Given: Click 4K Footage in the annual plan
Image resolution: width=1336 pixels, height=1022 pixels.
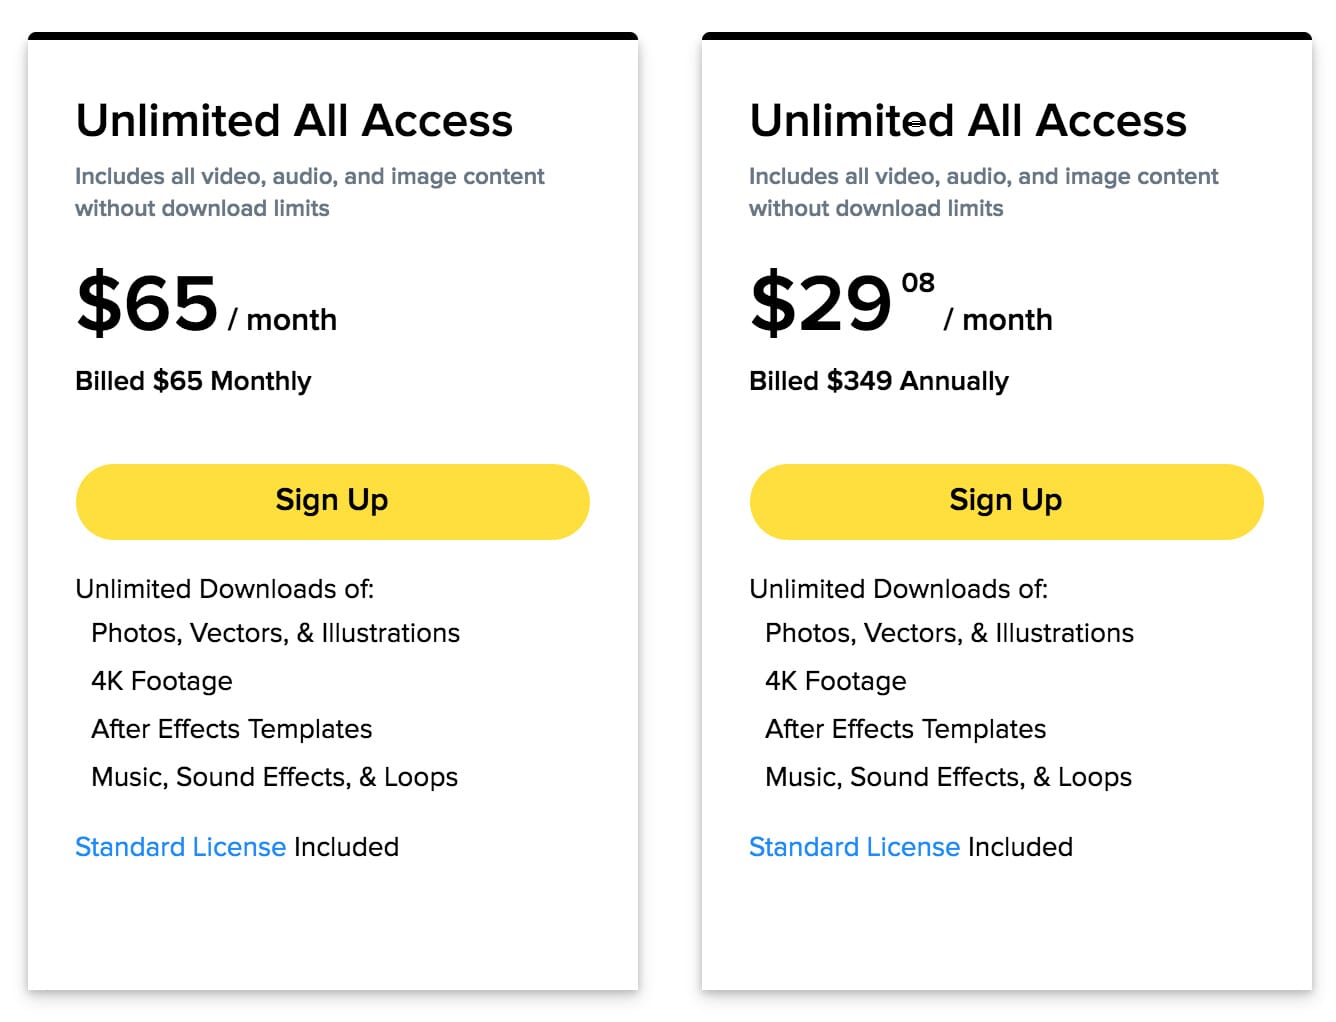Looking at the screenshot, I should [836, 681].
